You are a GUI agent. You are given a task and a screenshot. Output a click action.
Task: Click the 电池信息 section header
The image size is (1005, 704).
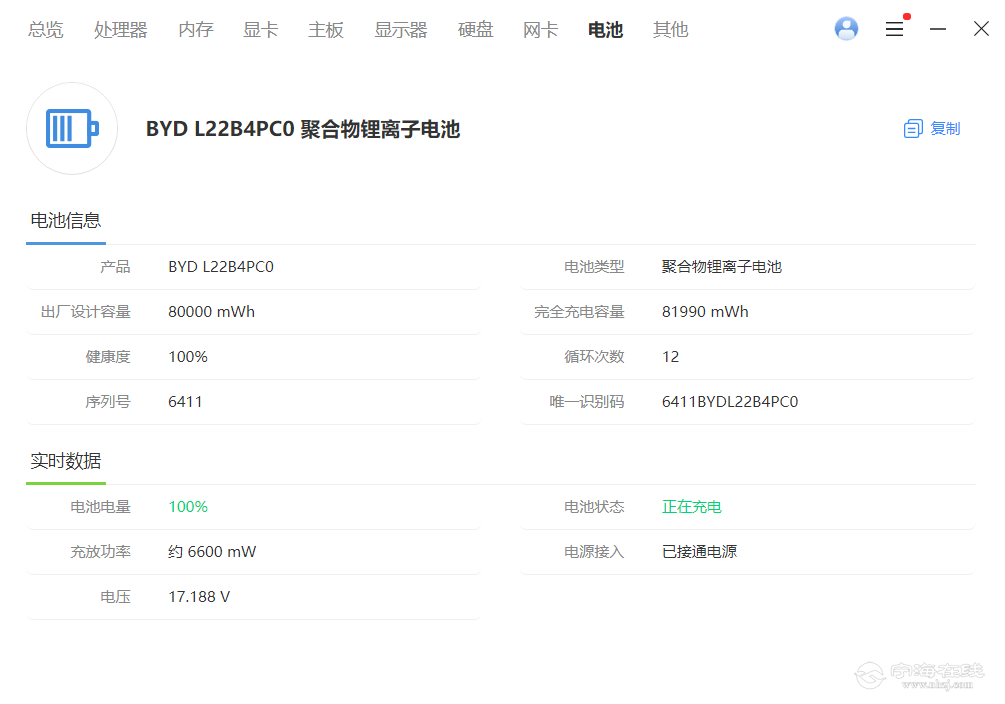coord(65,221)
